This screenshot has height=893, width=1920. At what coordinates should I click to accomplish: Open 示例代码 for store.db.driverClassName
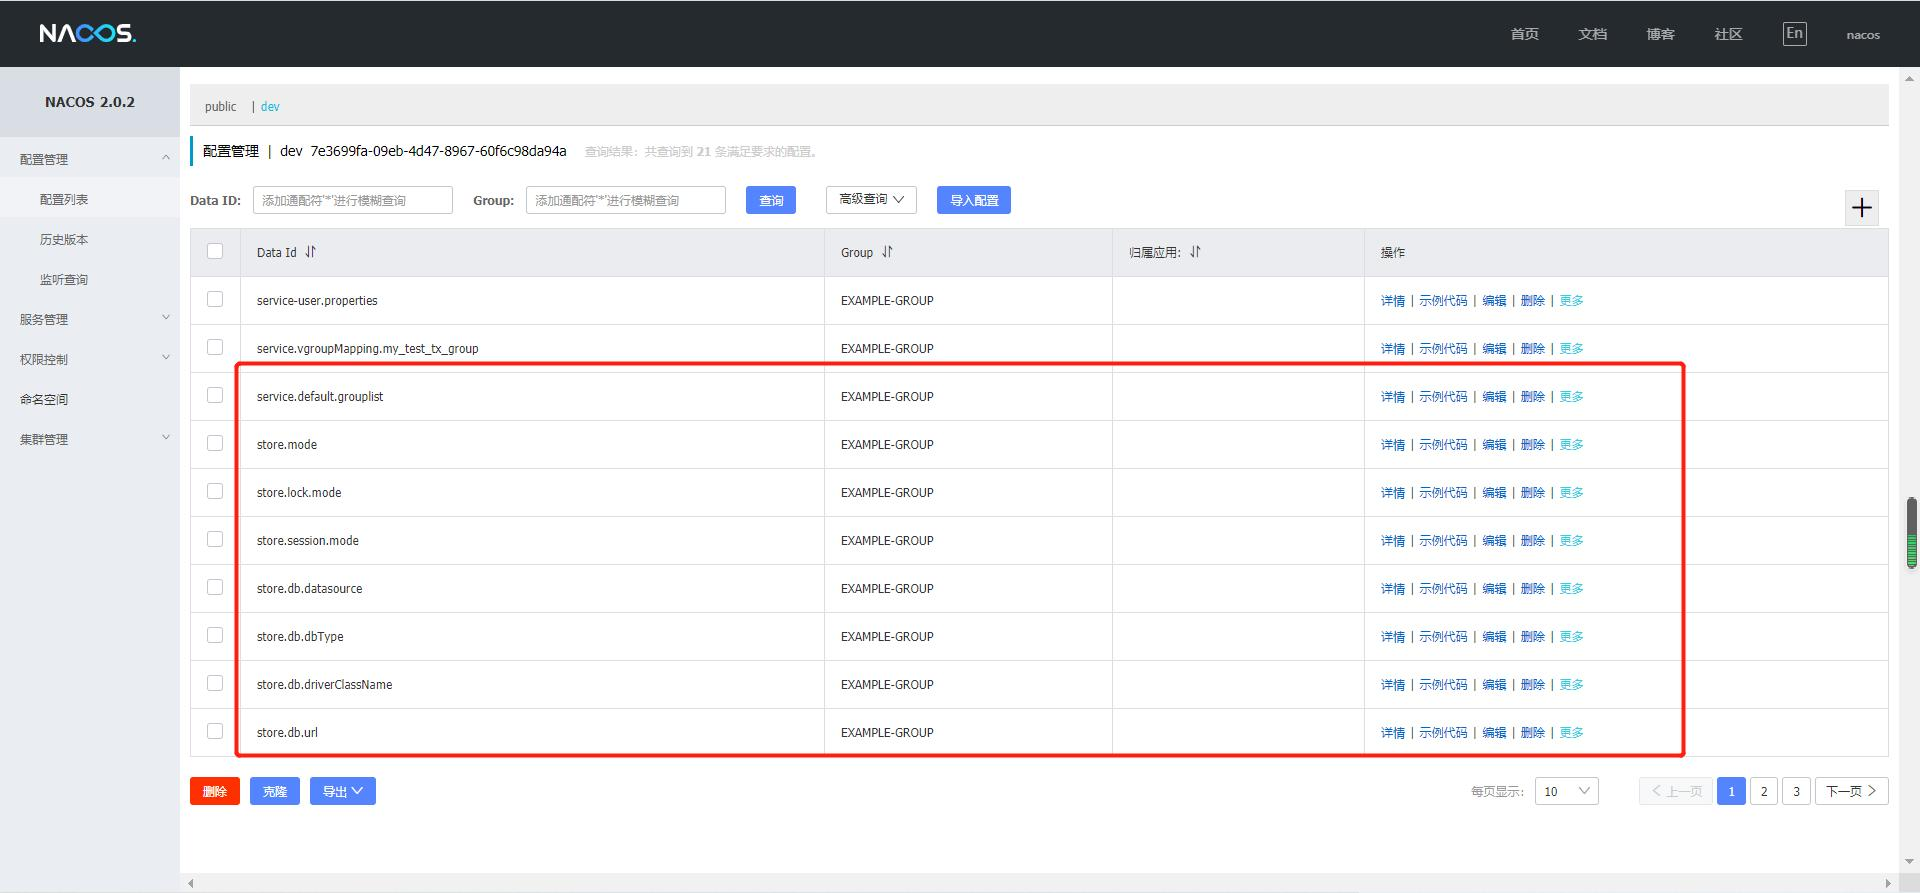1443,685
